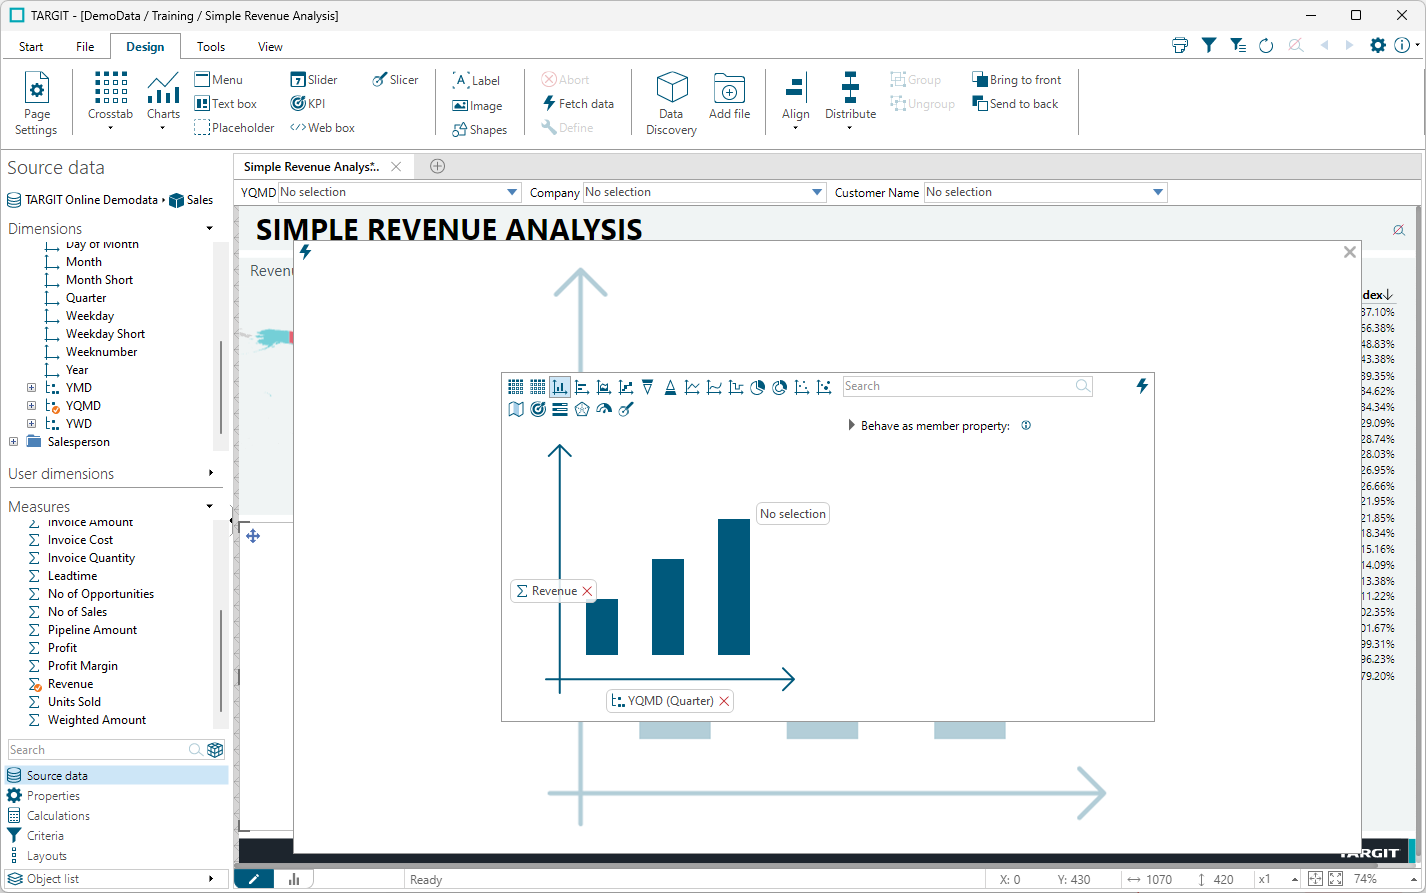Pick the funnel chart type icon
This screenshot has height=893, width=1426.
(648, 387)
